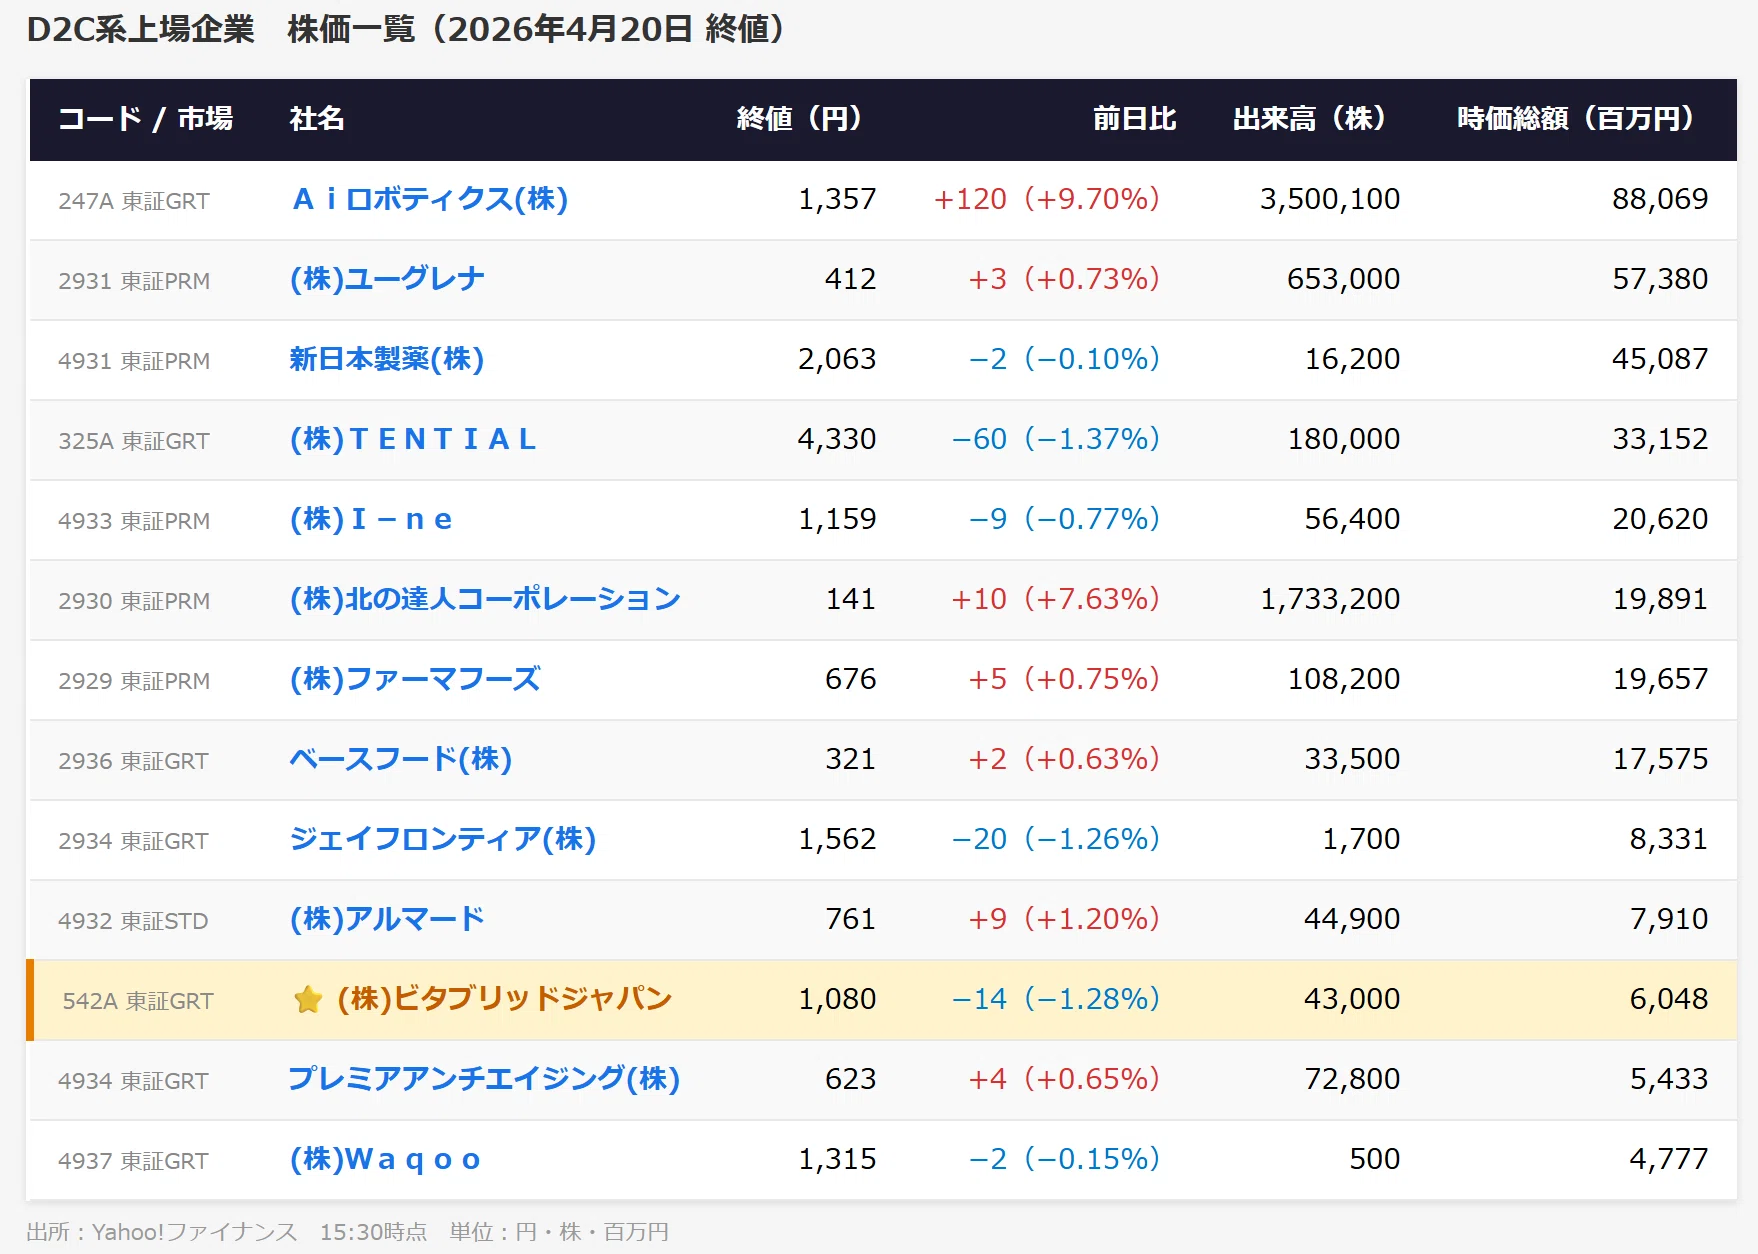
Task: Open the 新日本製薬(株) link
Action: pyautogui.click(x=387, y=359)
